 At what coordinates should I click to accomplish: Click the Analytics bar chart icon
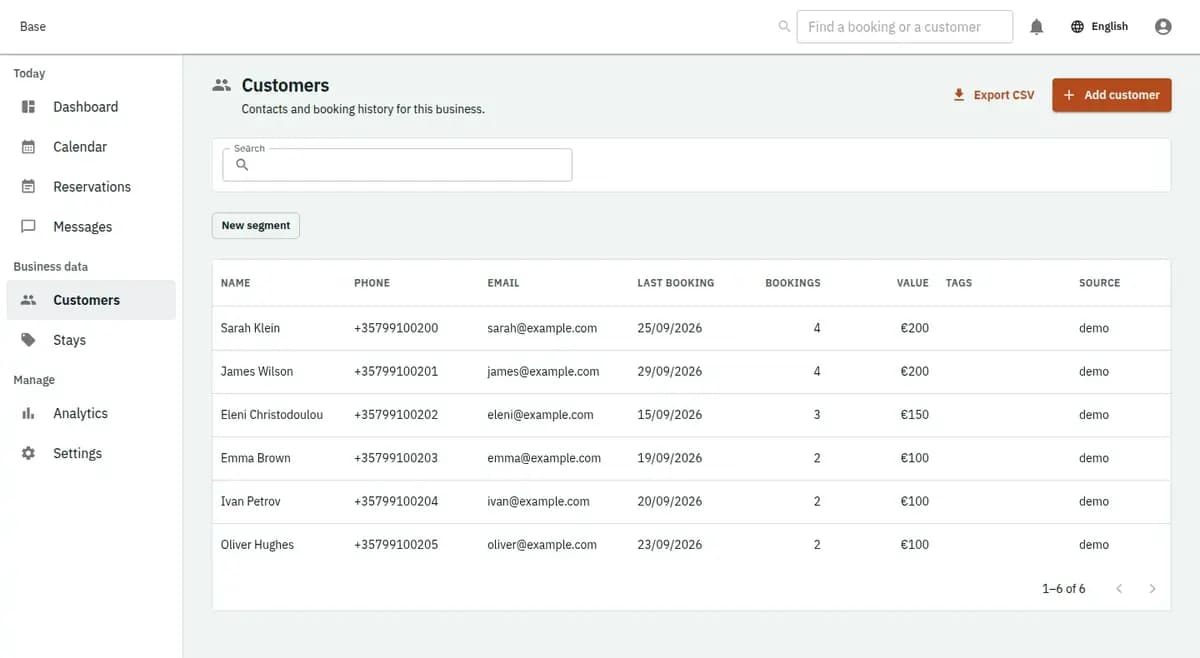click(28, 413)
